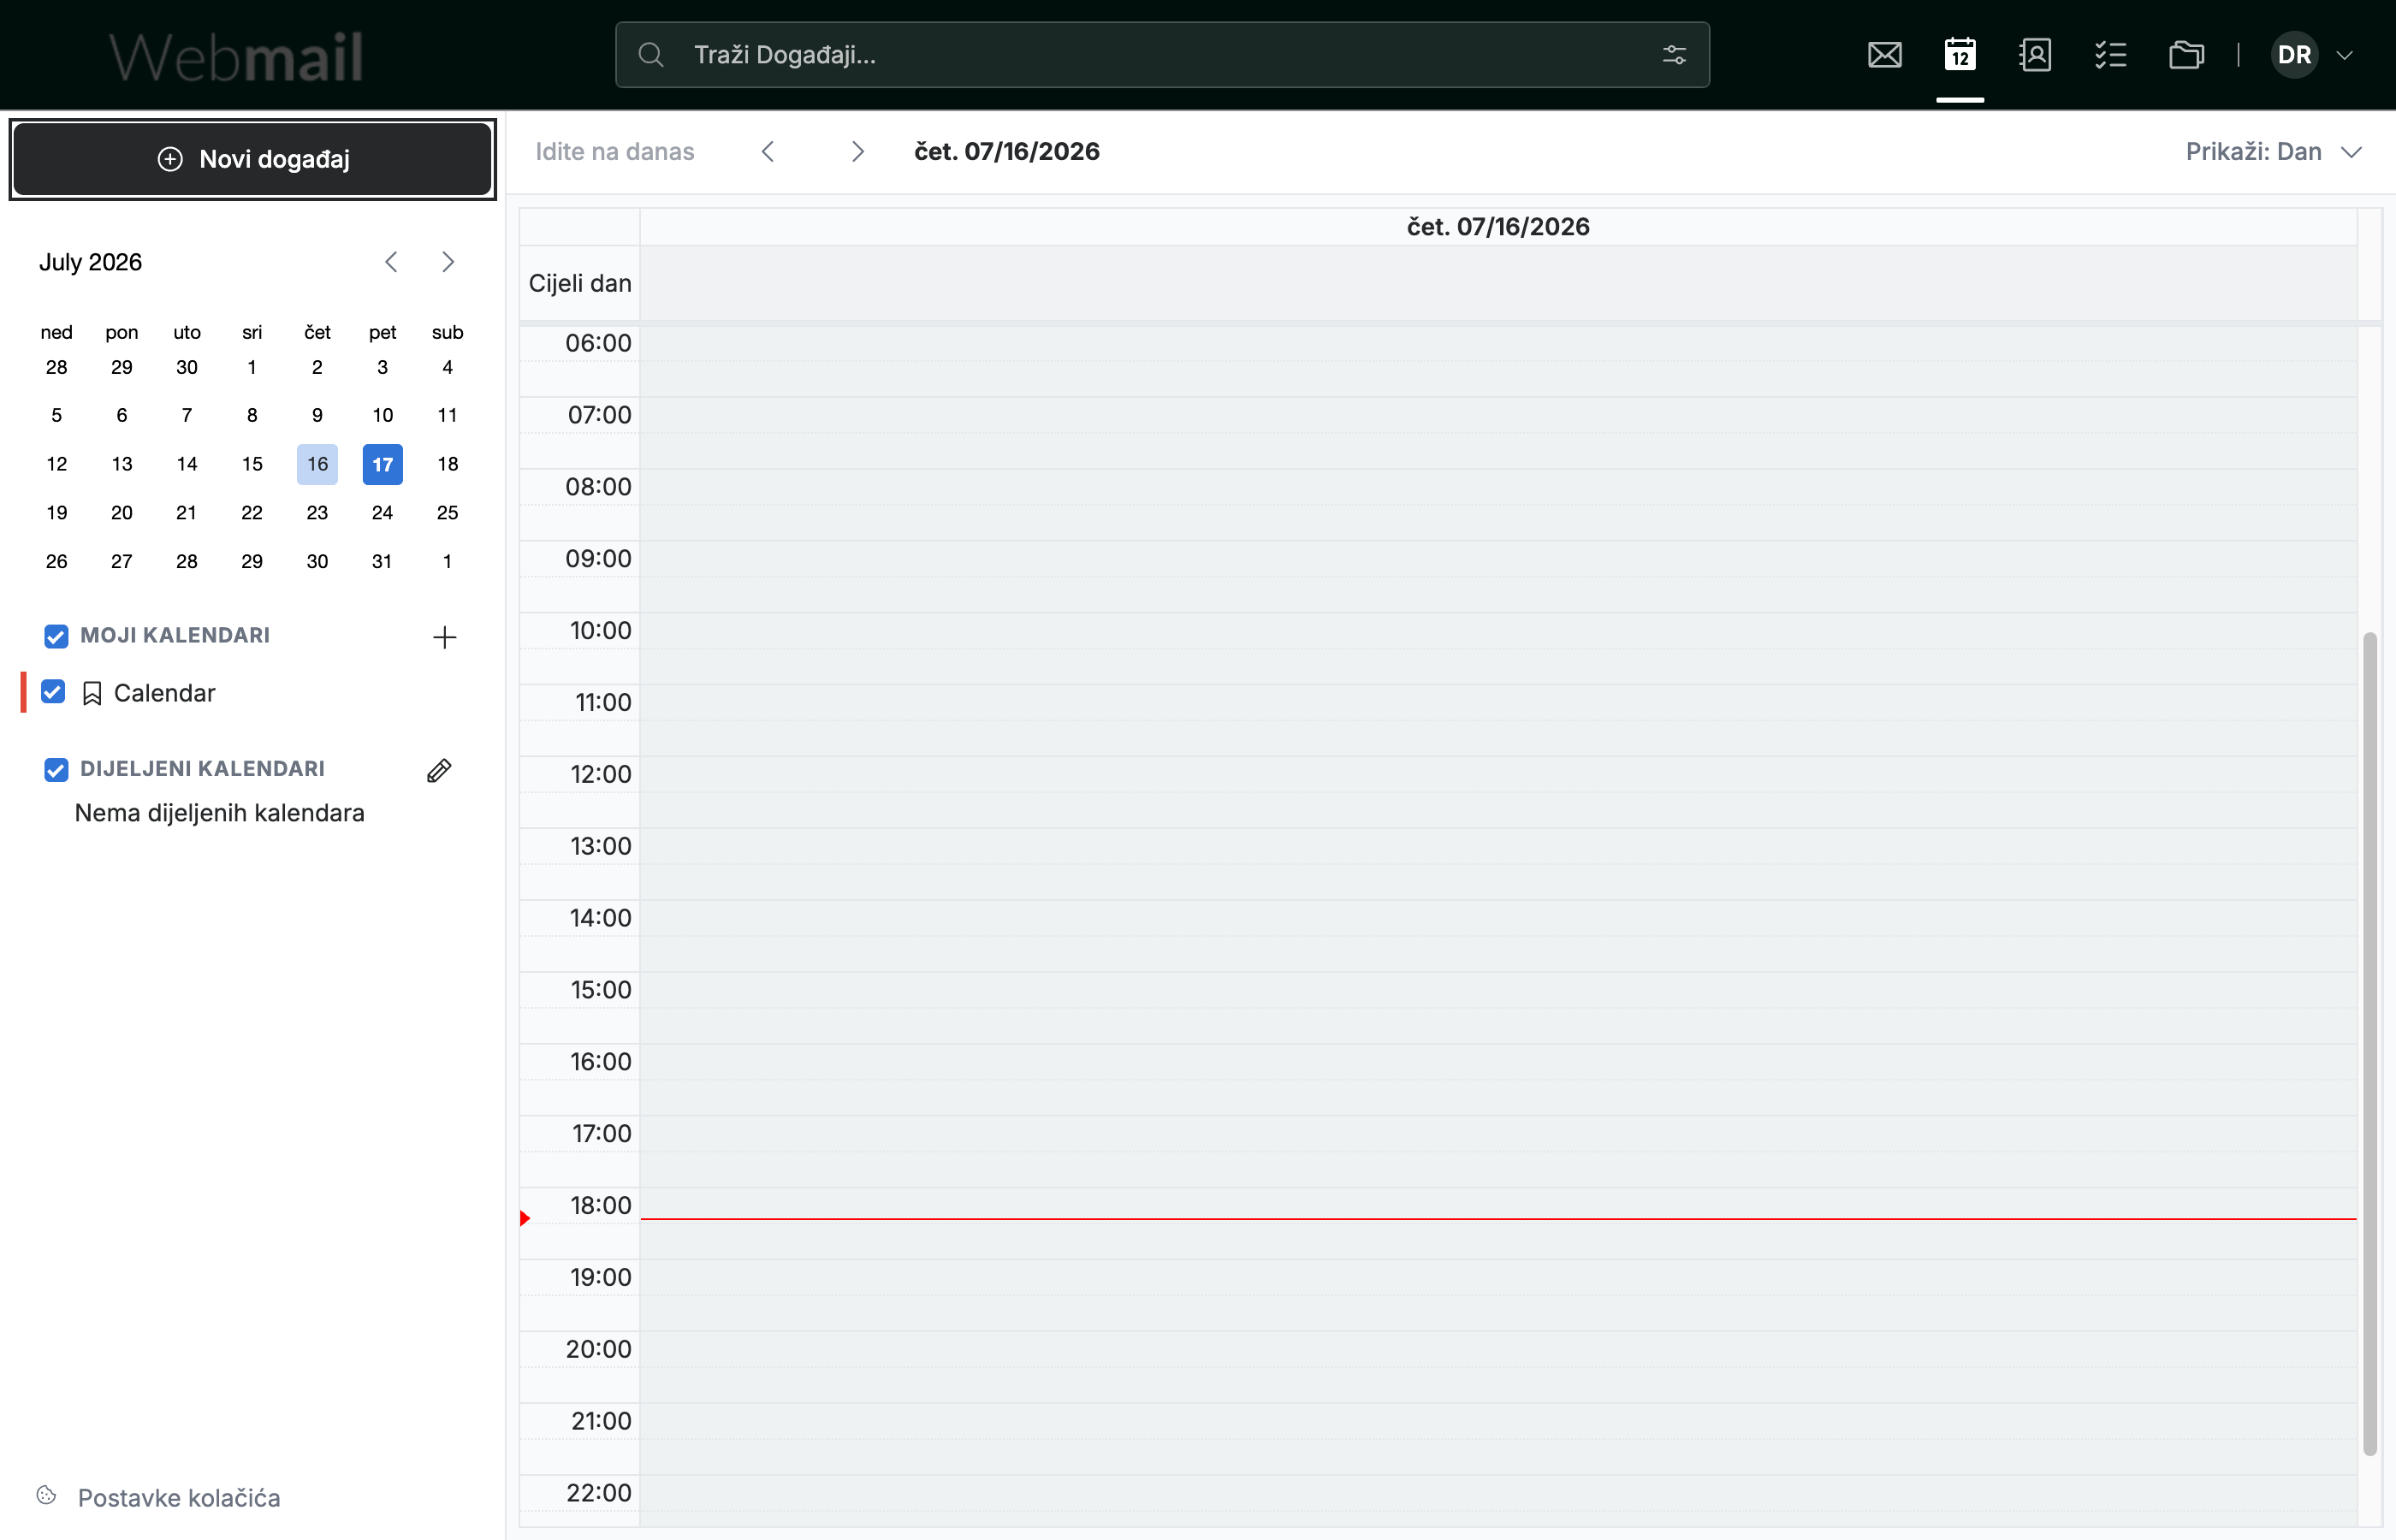Click the day view vertical scrollbar

pos(2369,1043)
